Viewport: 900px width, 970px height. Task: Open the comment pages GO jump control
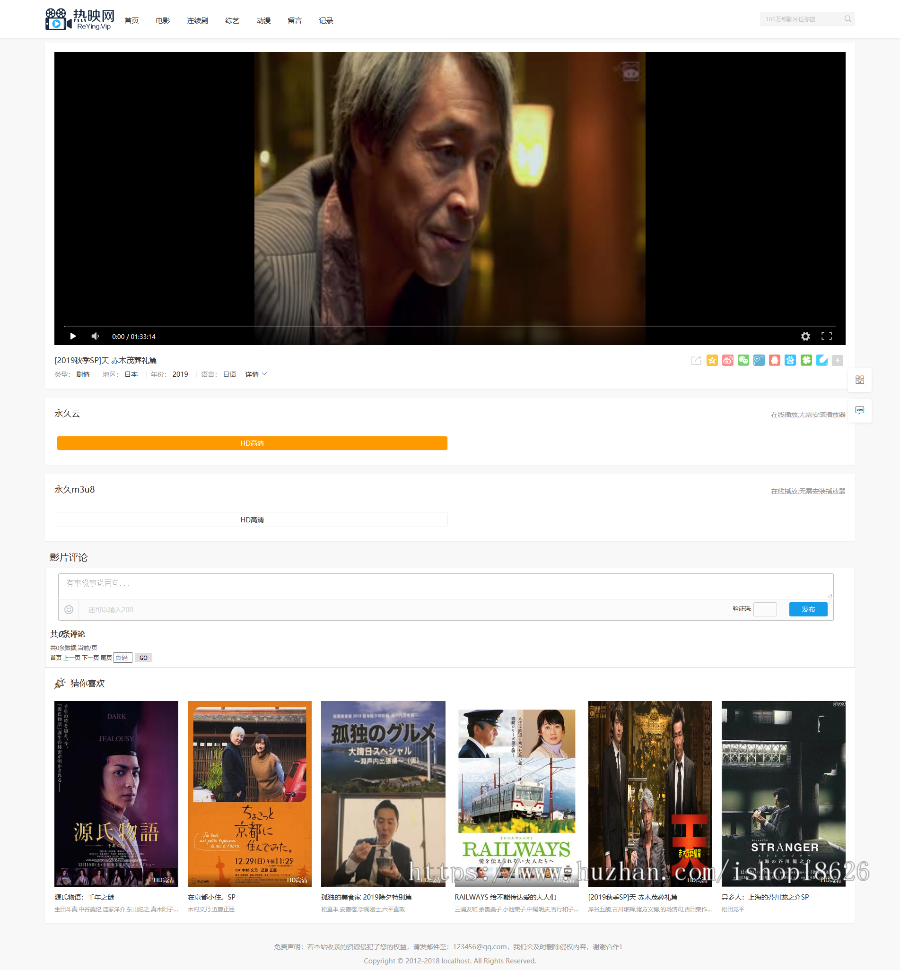click(143, 657)
